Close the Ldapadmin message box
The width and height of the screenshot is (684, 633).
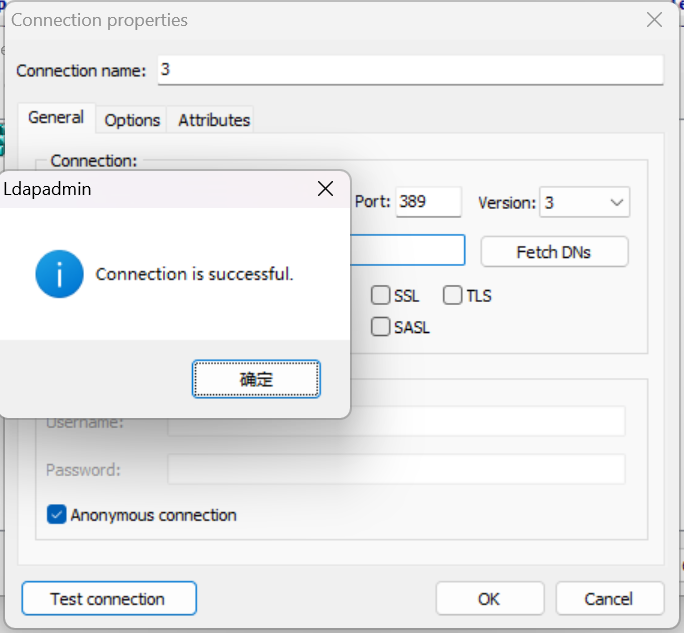(325, 189)
